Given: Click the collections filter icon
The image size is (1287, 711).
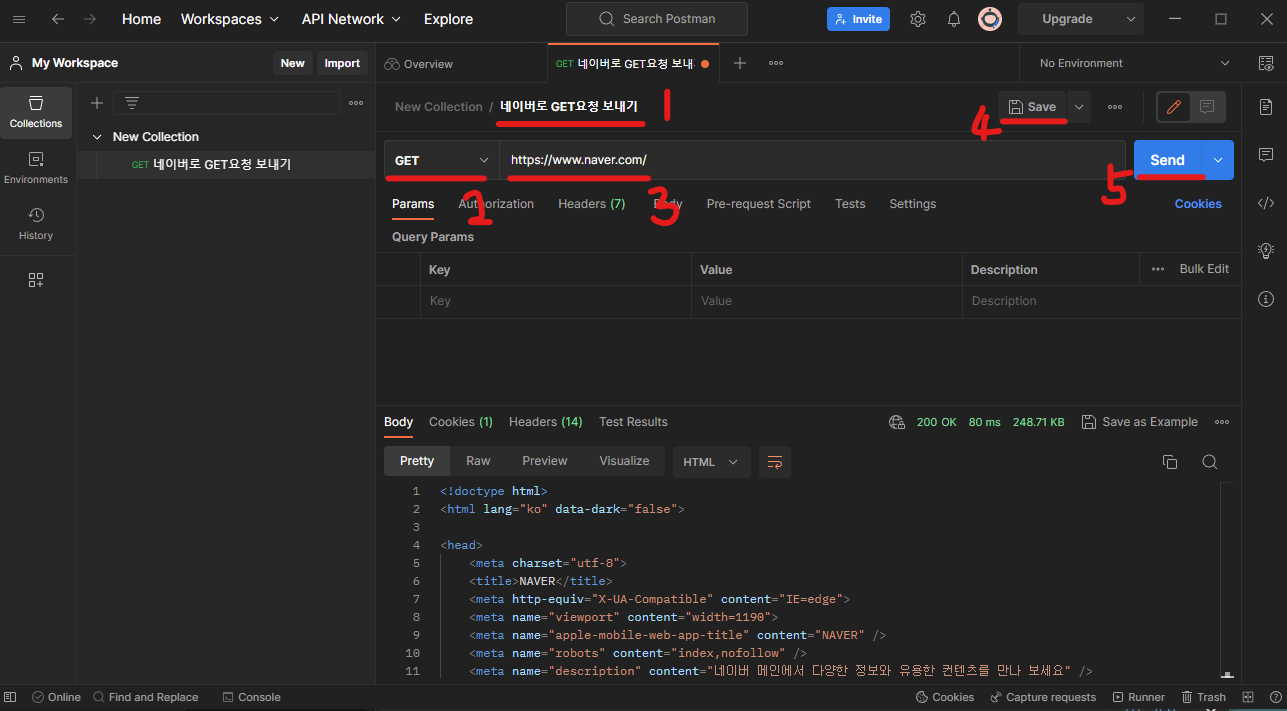Looking at the screenshot, I should (x=131, y=103).
